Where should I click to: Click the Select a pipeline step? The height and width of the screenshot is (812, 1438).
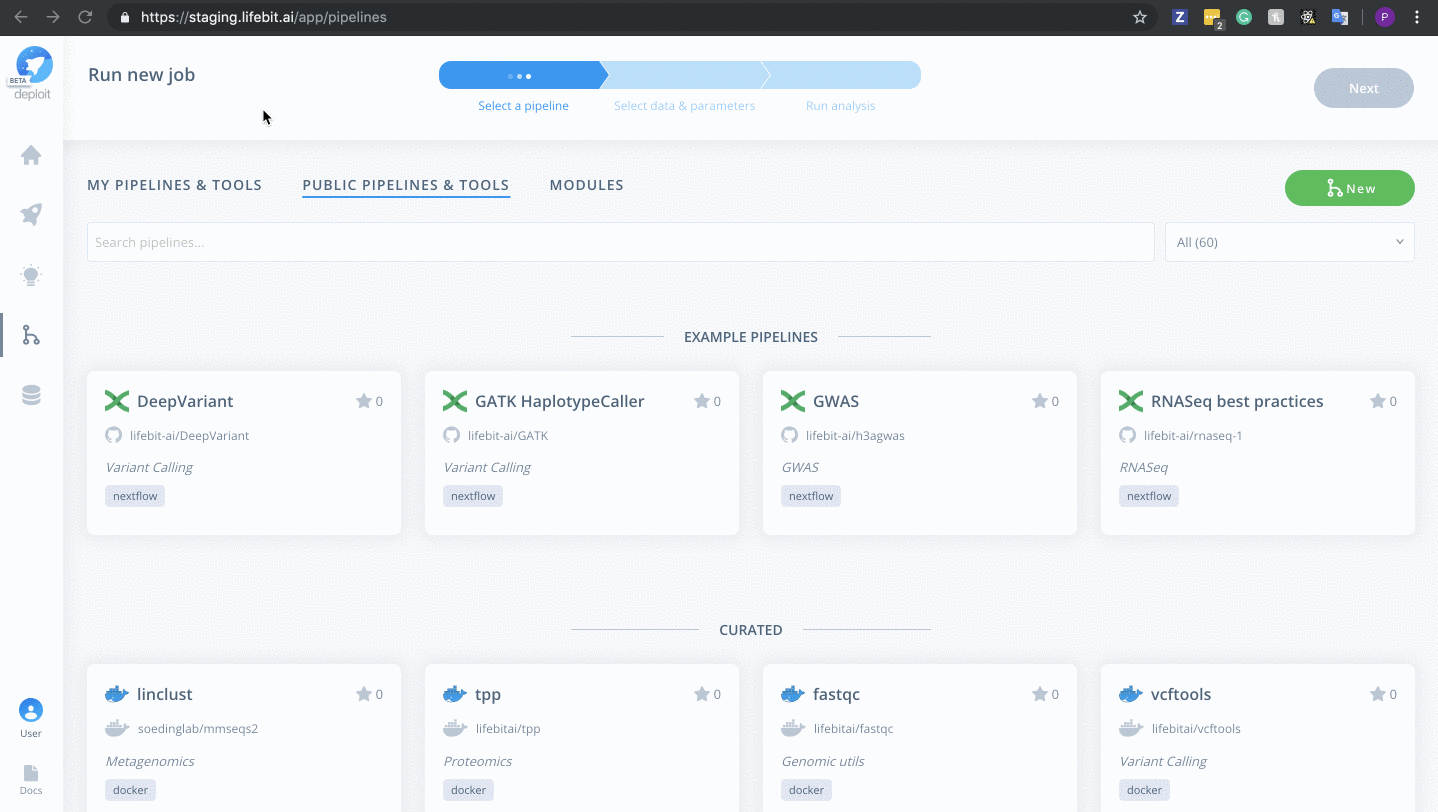tap(523, 75)
